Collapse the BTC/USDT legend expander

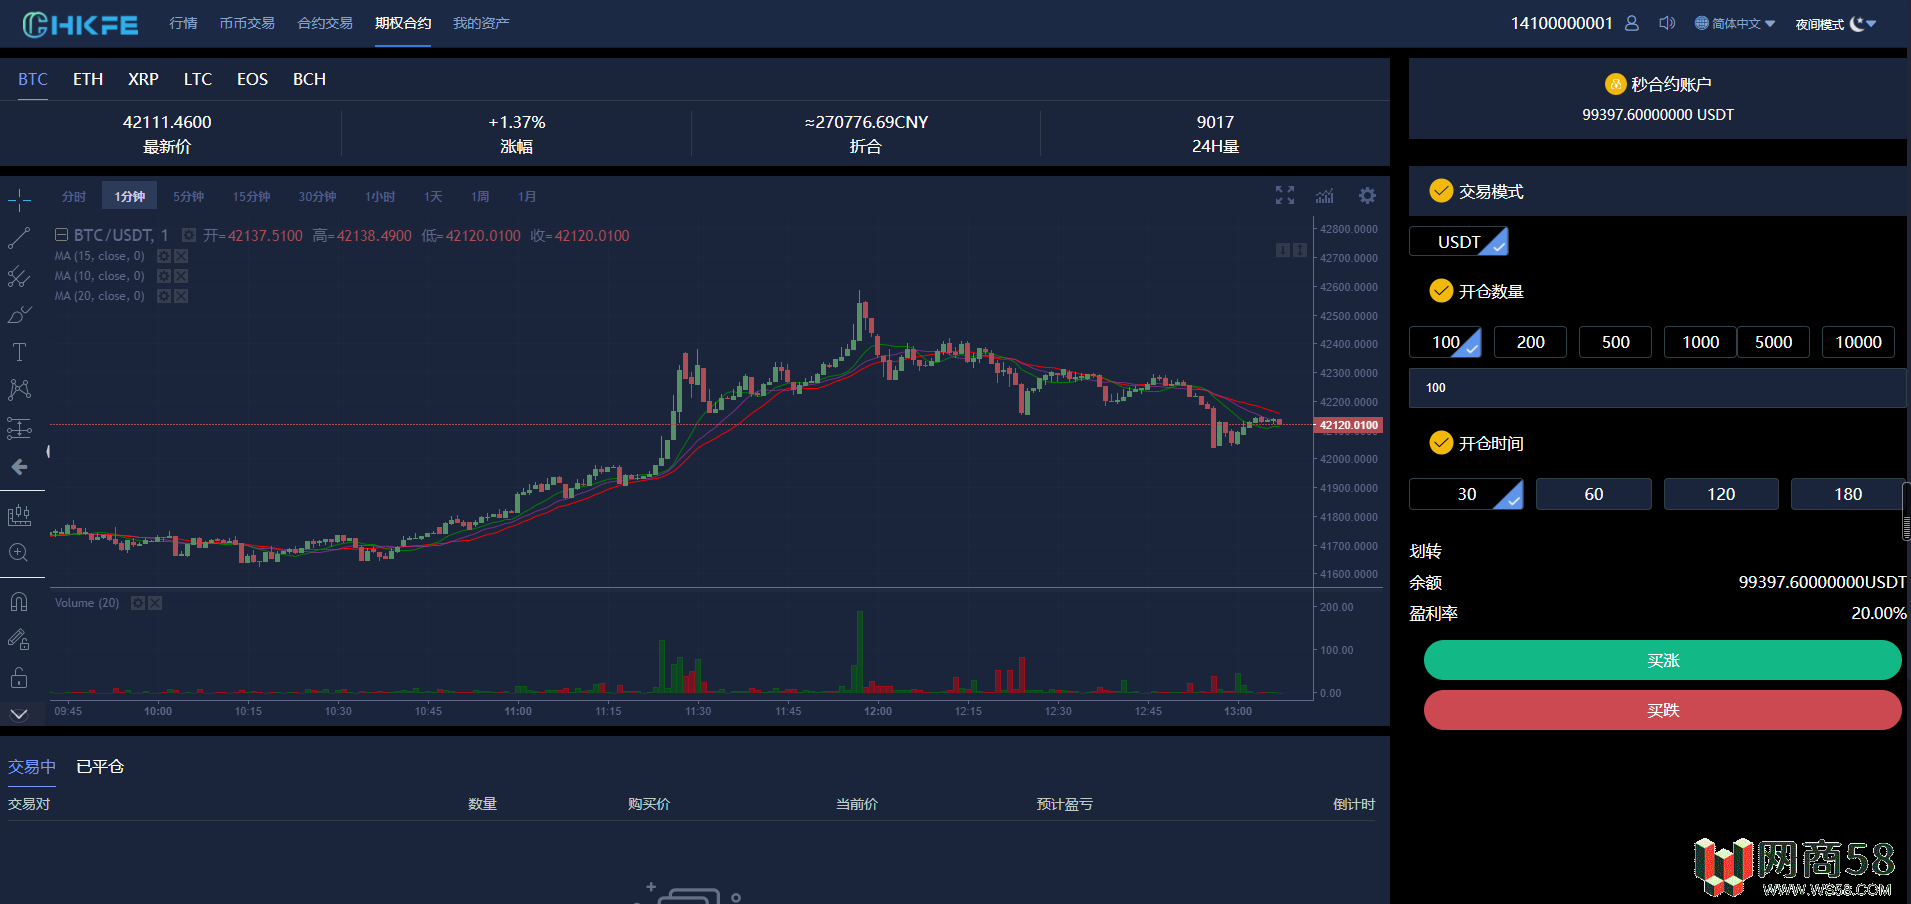tap(61, 235)
